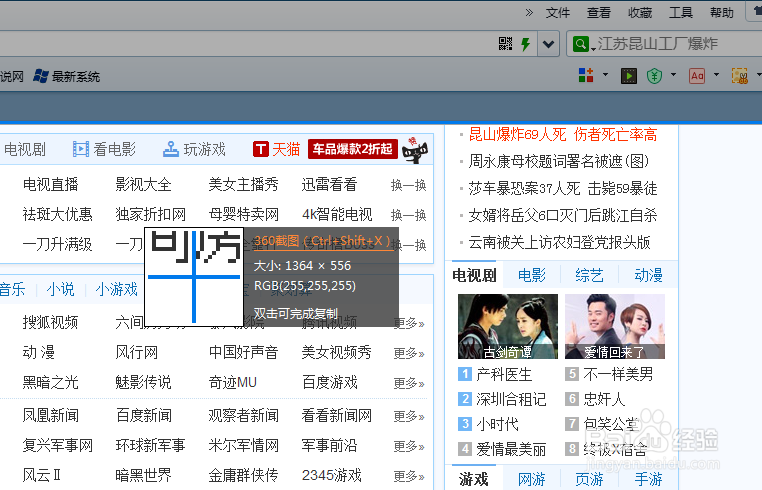The image size is (762, 490).
Task: Open the 迅雷看看 link
Action: coord(329,185)
